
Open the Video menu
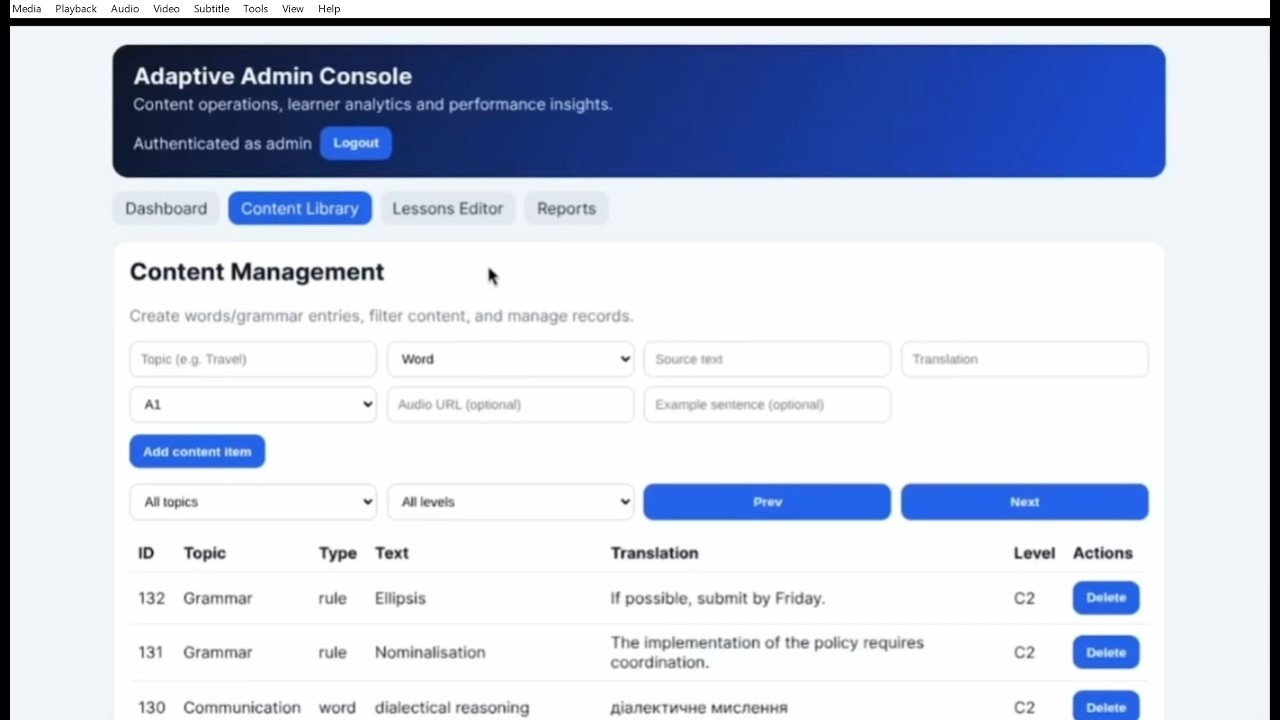[166, 9]
